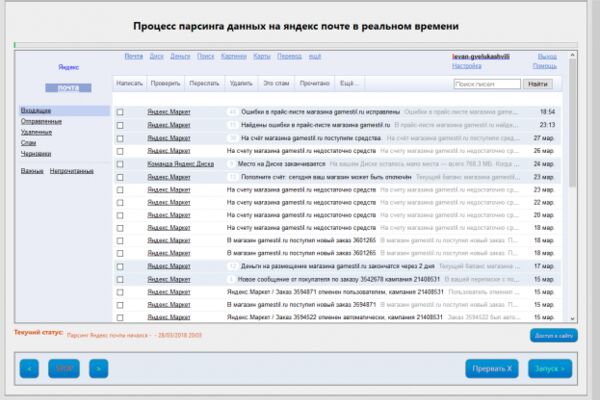600x400 pixels.
Task: Filter by Непрочитанные label
Action: (x=72, y=171)
